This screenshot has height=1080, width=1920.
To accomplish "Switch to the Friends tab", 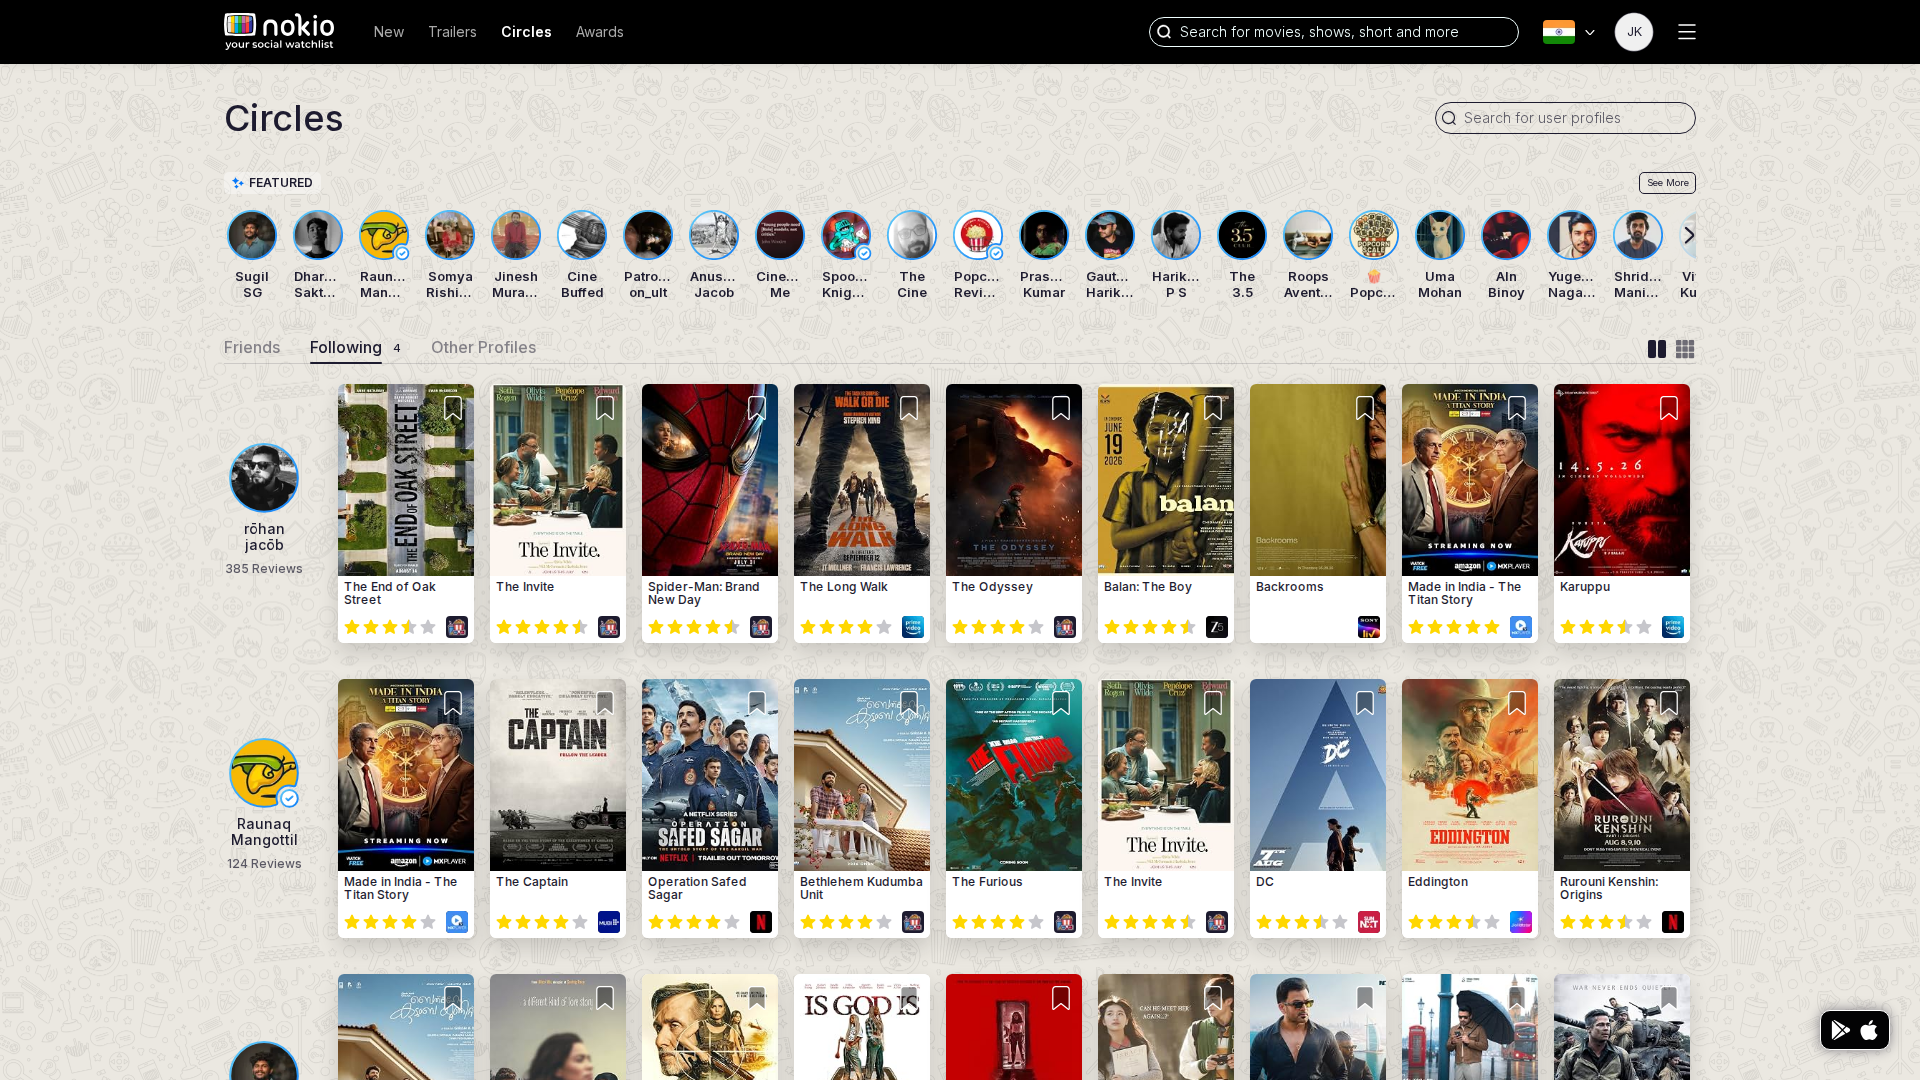I will tap(252, 347).
